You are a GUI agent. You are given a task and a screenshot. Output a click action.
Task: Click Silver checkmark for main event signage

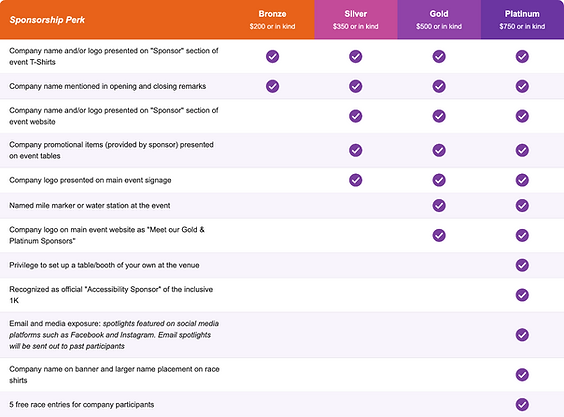point(355,180)
